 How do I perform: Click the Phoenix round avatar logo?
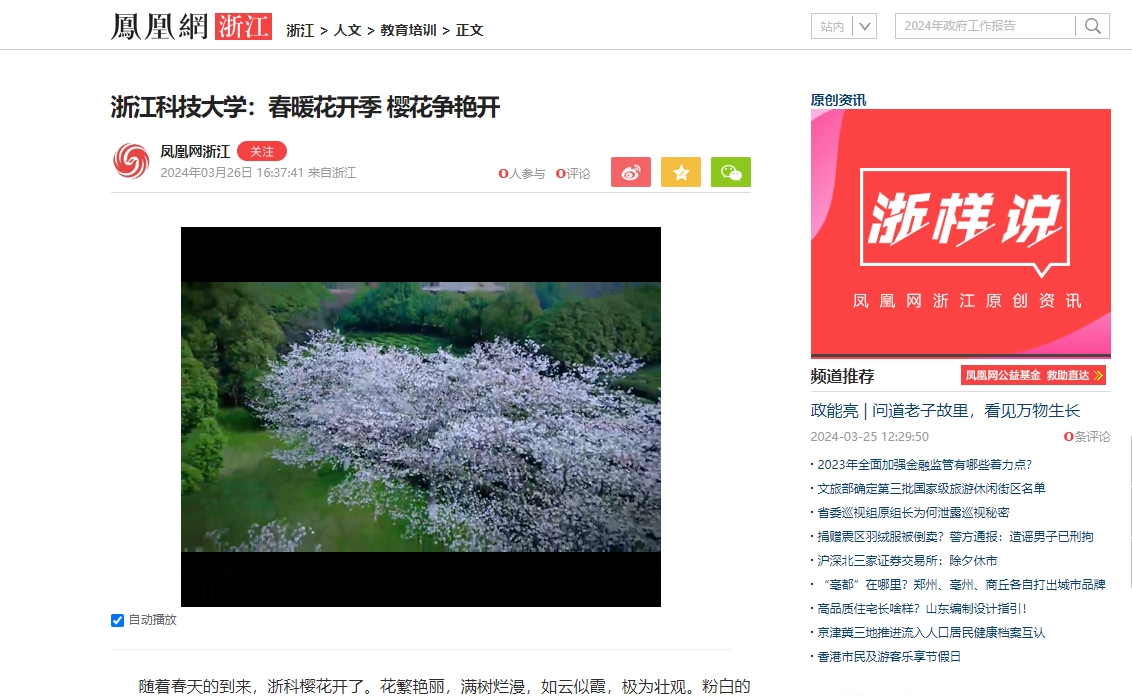coord(130,161)
